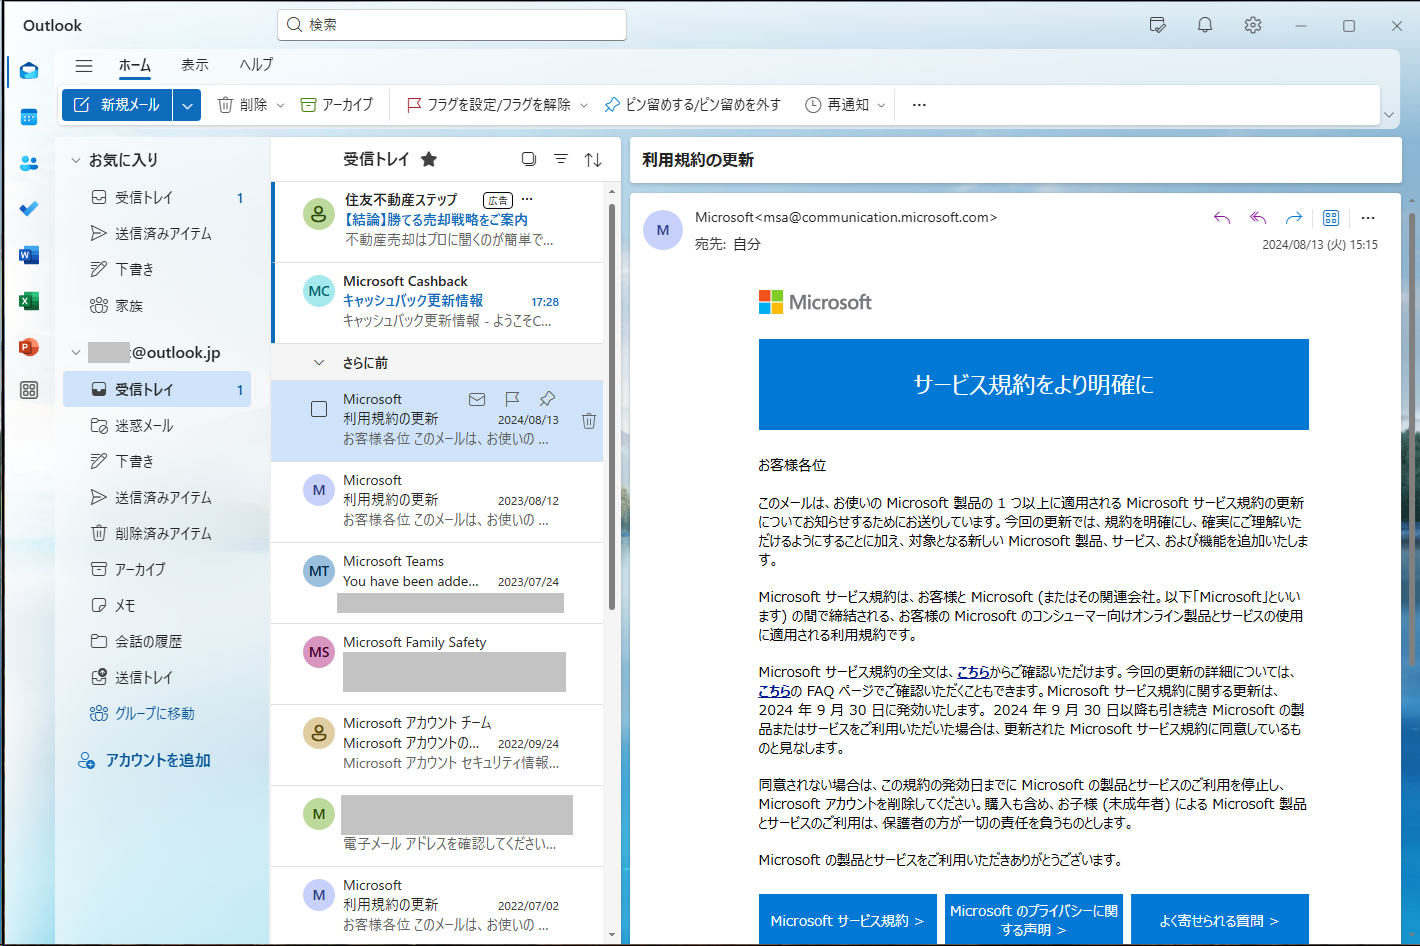Click the search 検索 input field
The width and height of the screenshot is (1420, 946).
452,25
